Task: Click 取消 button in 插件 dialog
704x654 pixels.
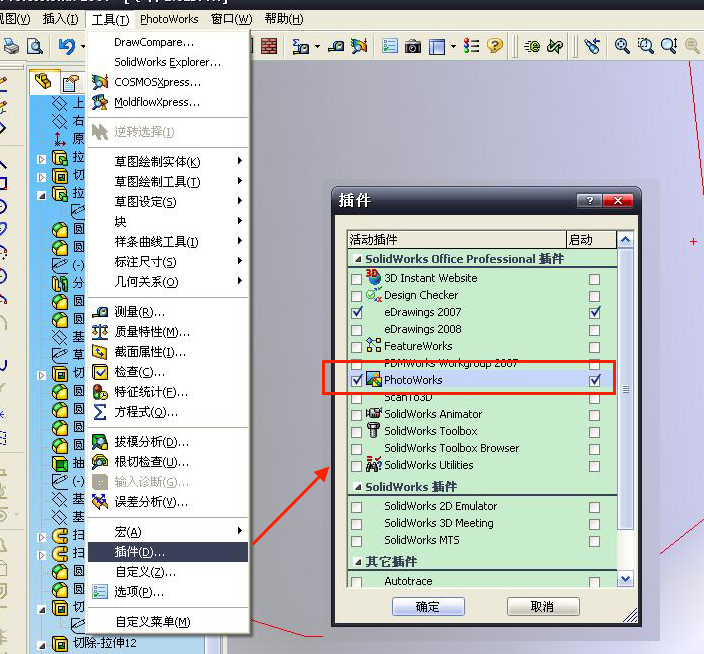Action: pos(543,606)
